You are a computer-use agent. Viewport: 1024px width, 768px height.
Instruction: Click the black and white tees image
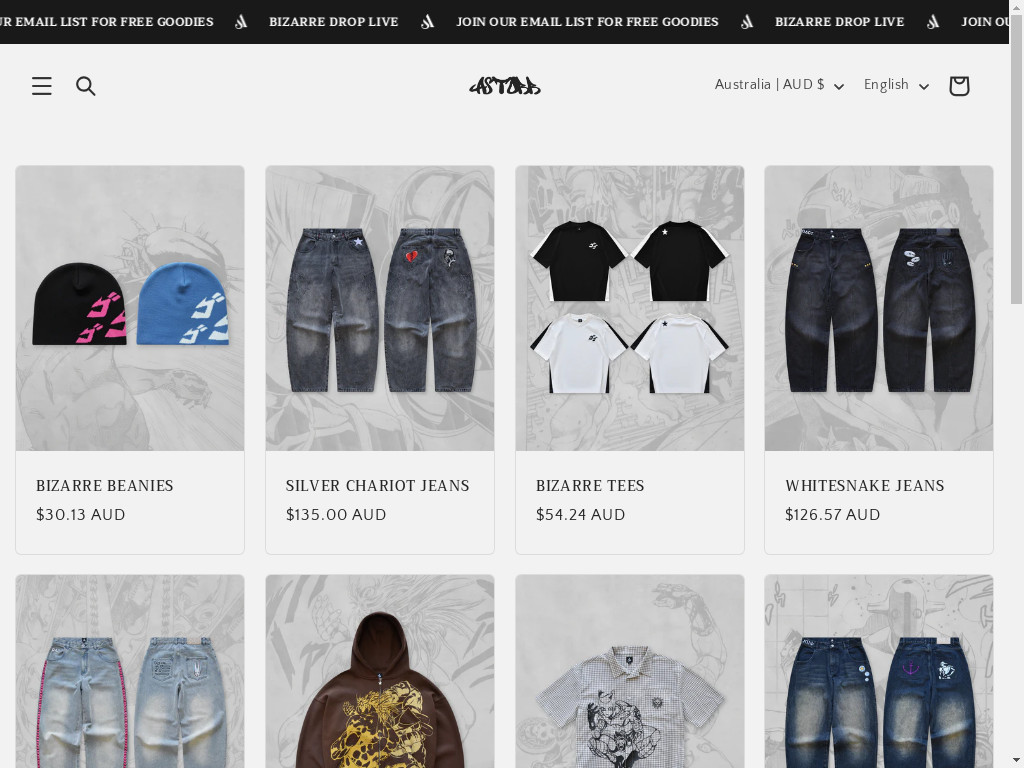tap(630, 308)
